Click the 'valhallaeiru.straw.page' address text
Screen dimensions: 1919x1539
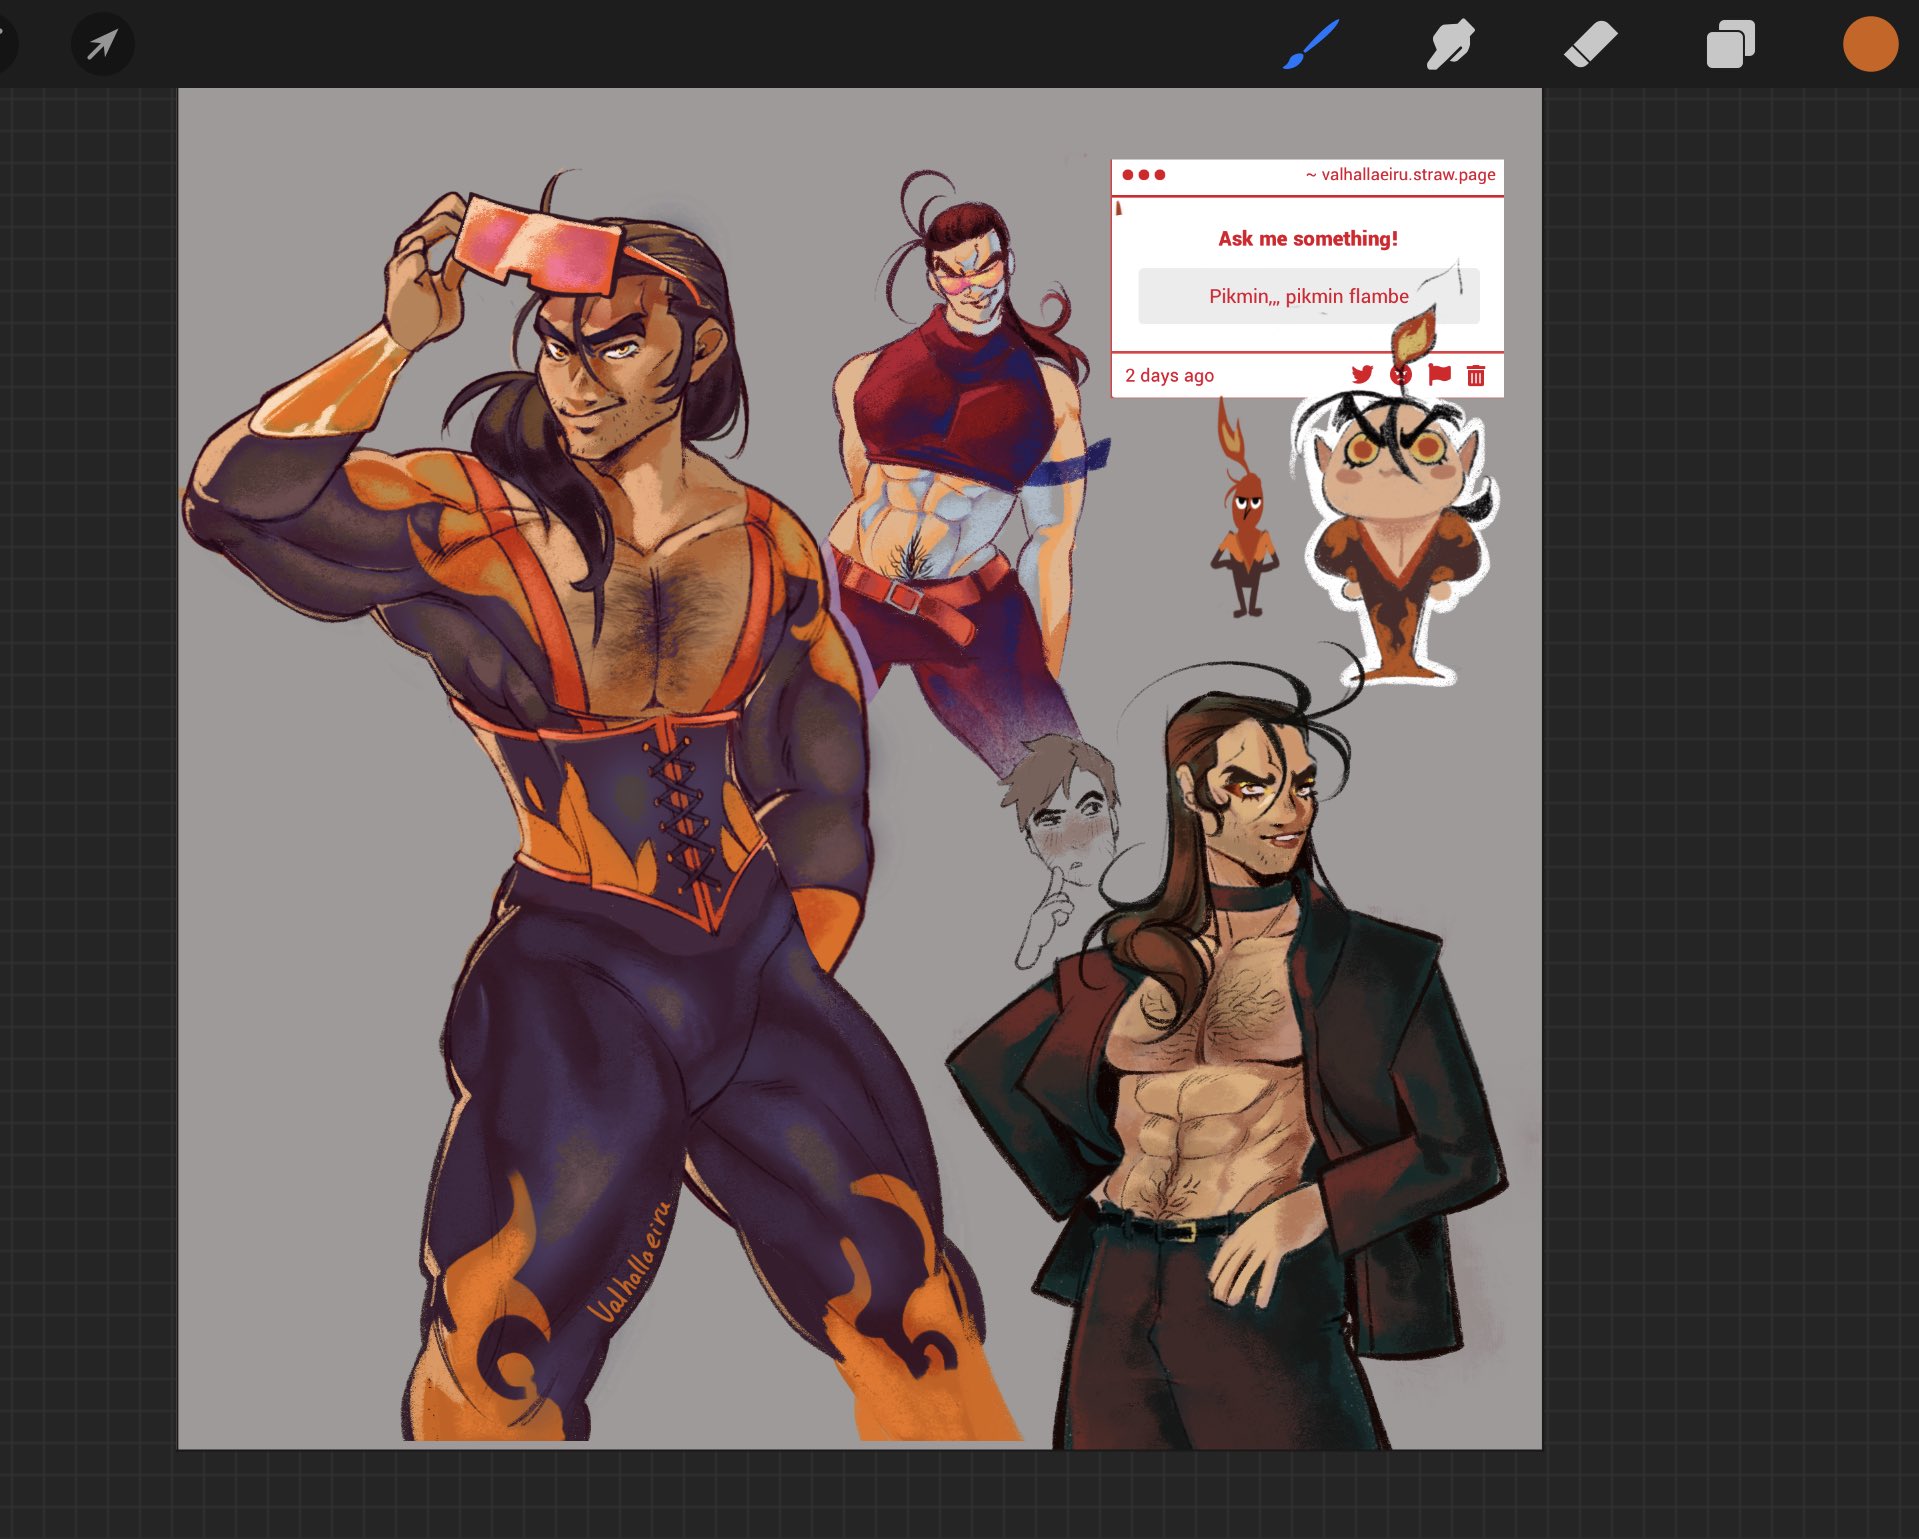(x=1408, y=175)
